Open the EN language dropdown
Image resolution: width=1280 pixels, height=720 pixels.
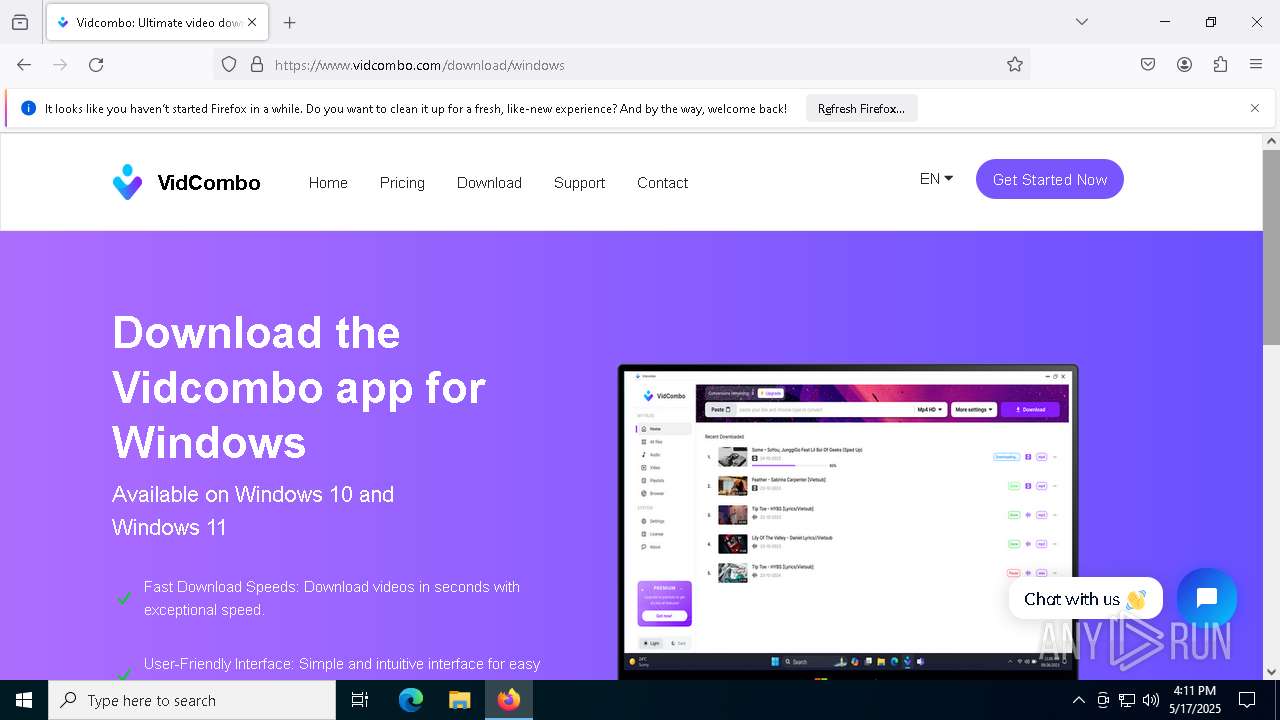tap(936, 179)
